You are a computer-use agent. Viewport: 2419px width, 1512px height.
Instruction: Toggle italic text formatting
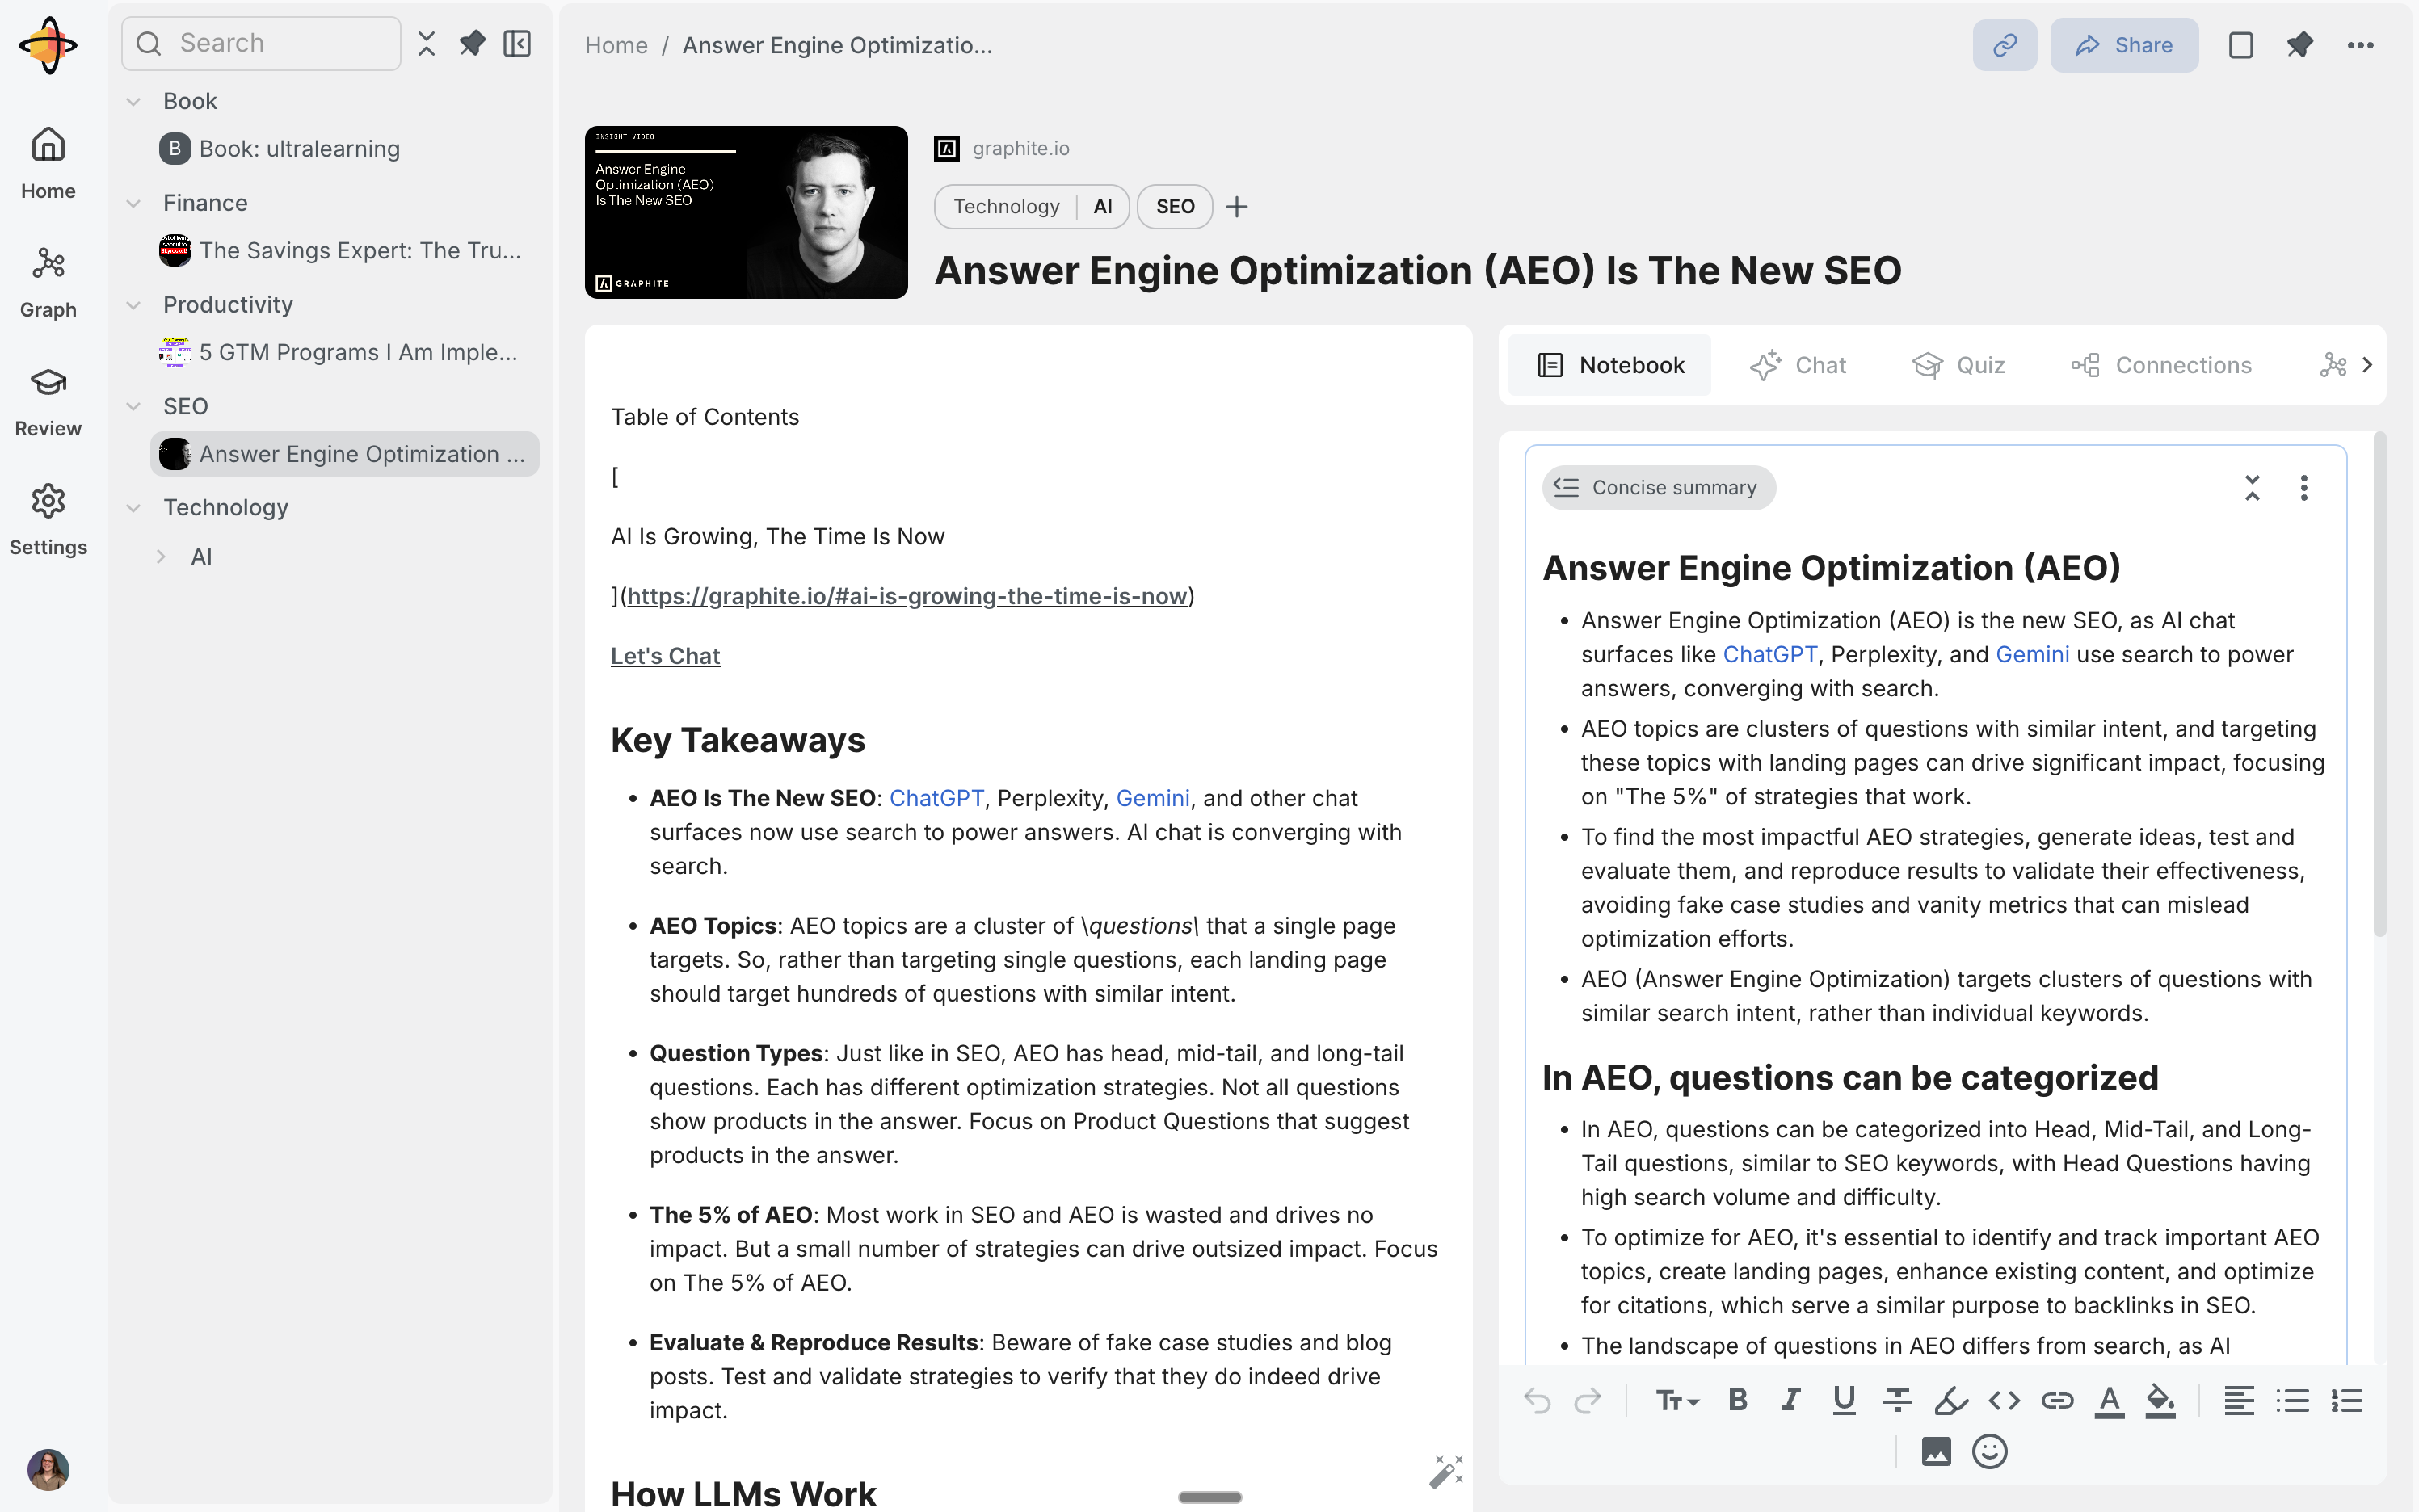coord(1790,1401)
